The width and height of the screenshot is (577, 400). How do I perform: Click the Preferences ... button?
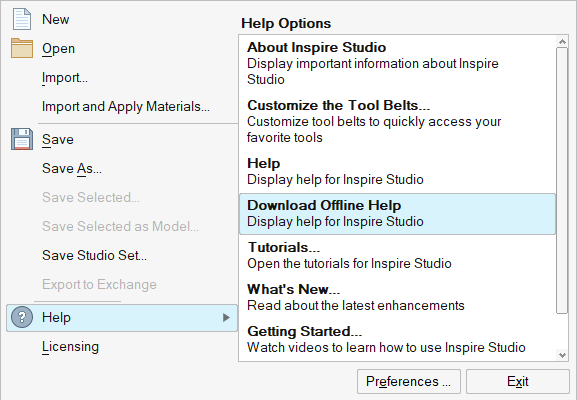tap(408, 382)
